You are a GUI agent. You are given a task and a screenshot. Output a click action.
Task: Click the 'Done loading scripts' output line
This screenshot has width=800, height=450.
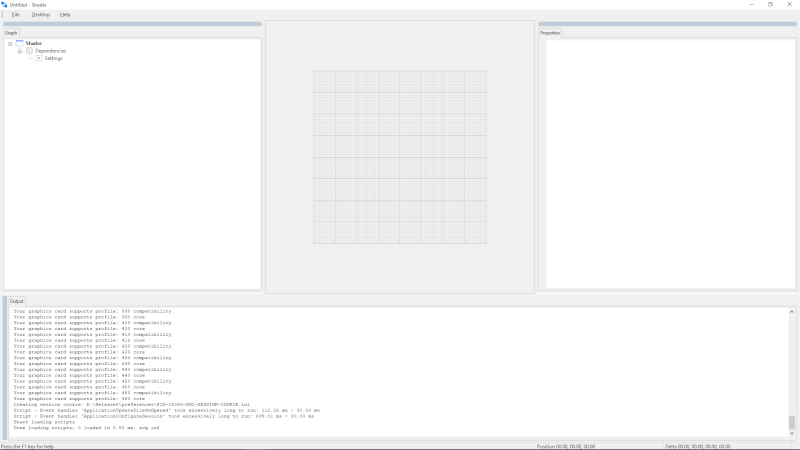coord(86,428)
